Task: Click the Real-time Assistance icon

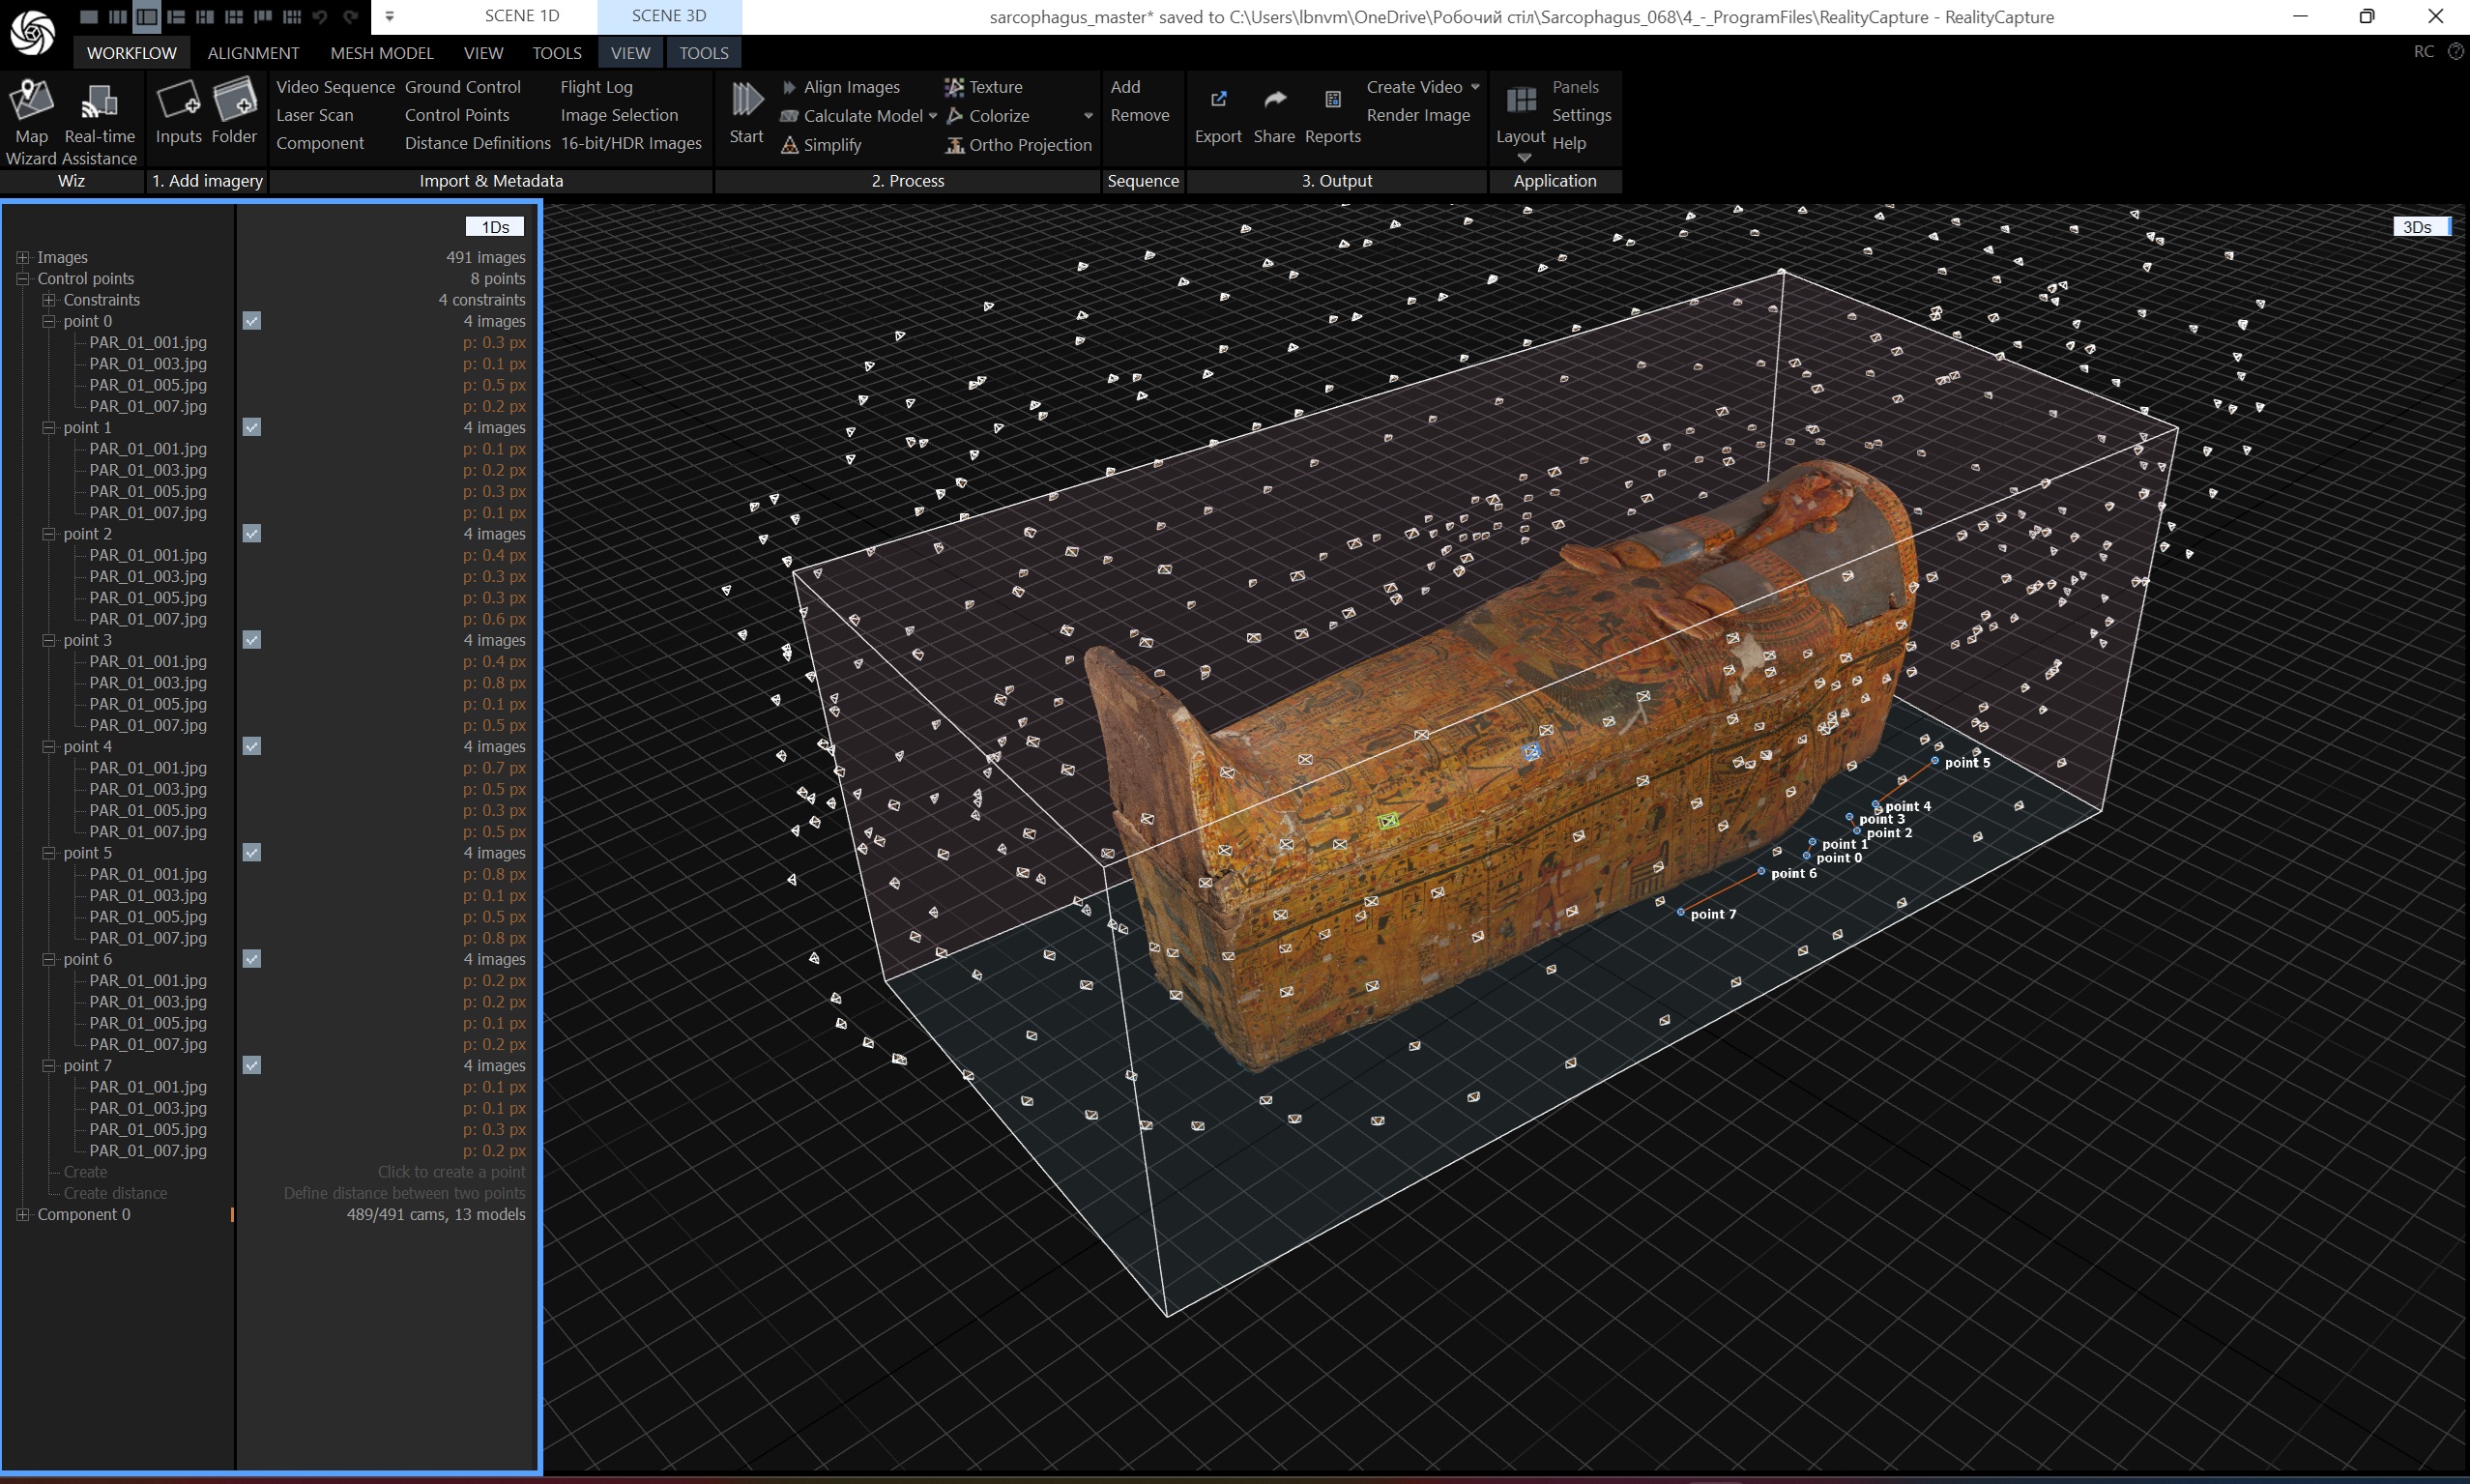Action: [99, 101]
